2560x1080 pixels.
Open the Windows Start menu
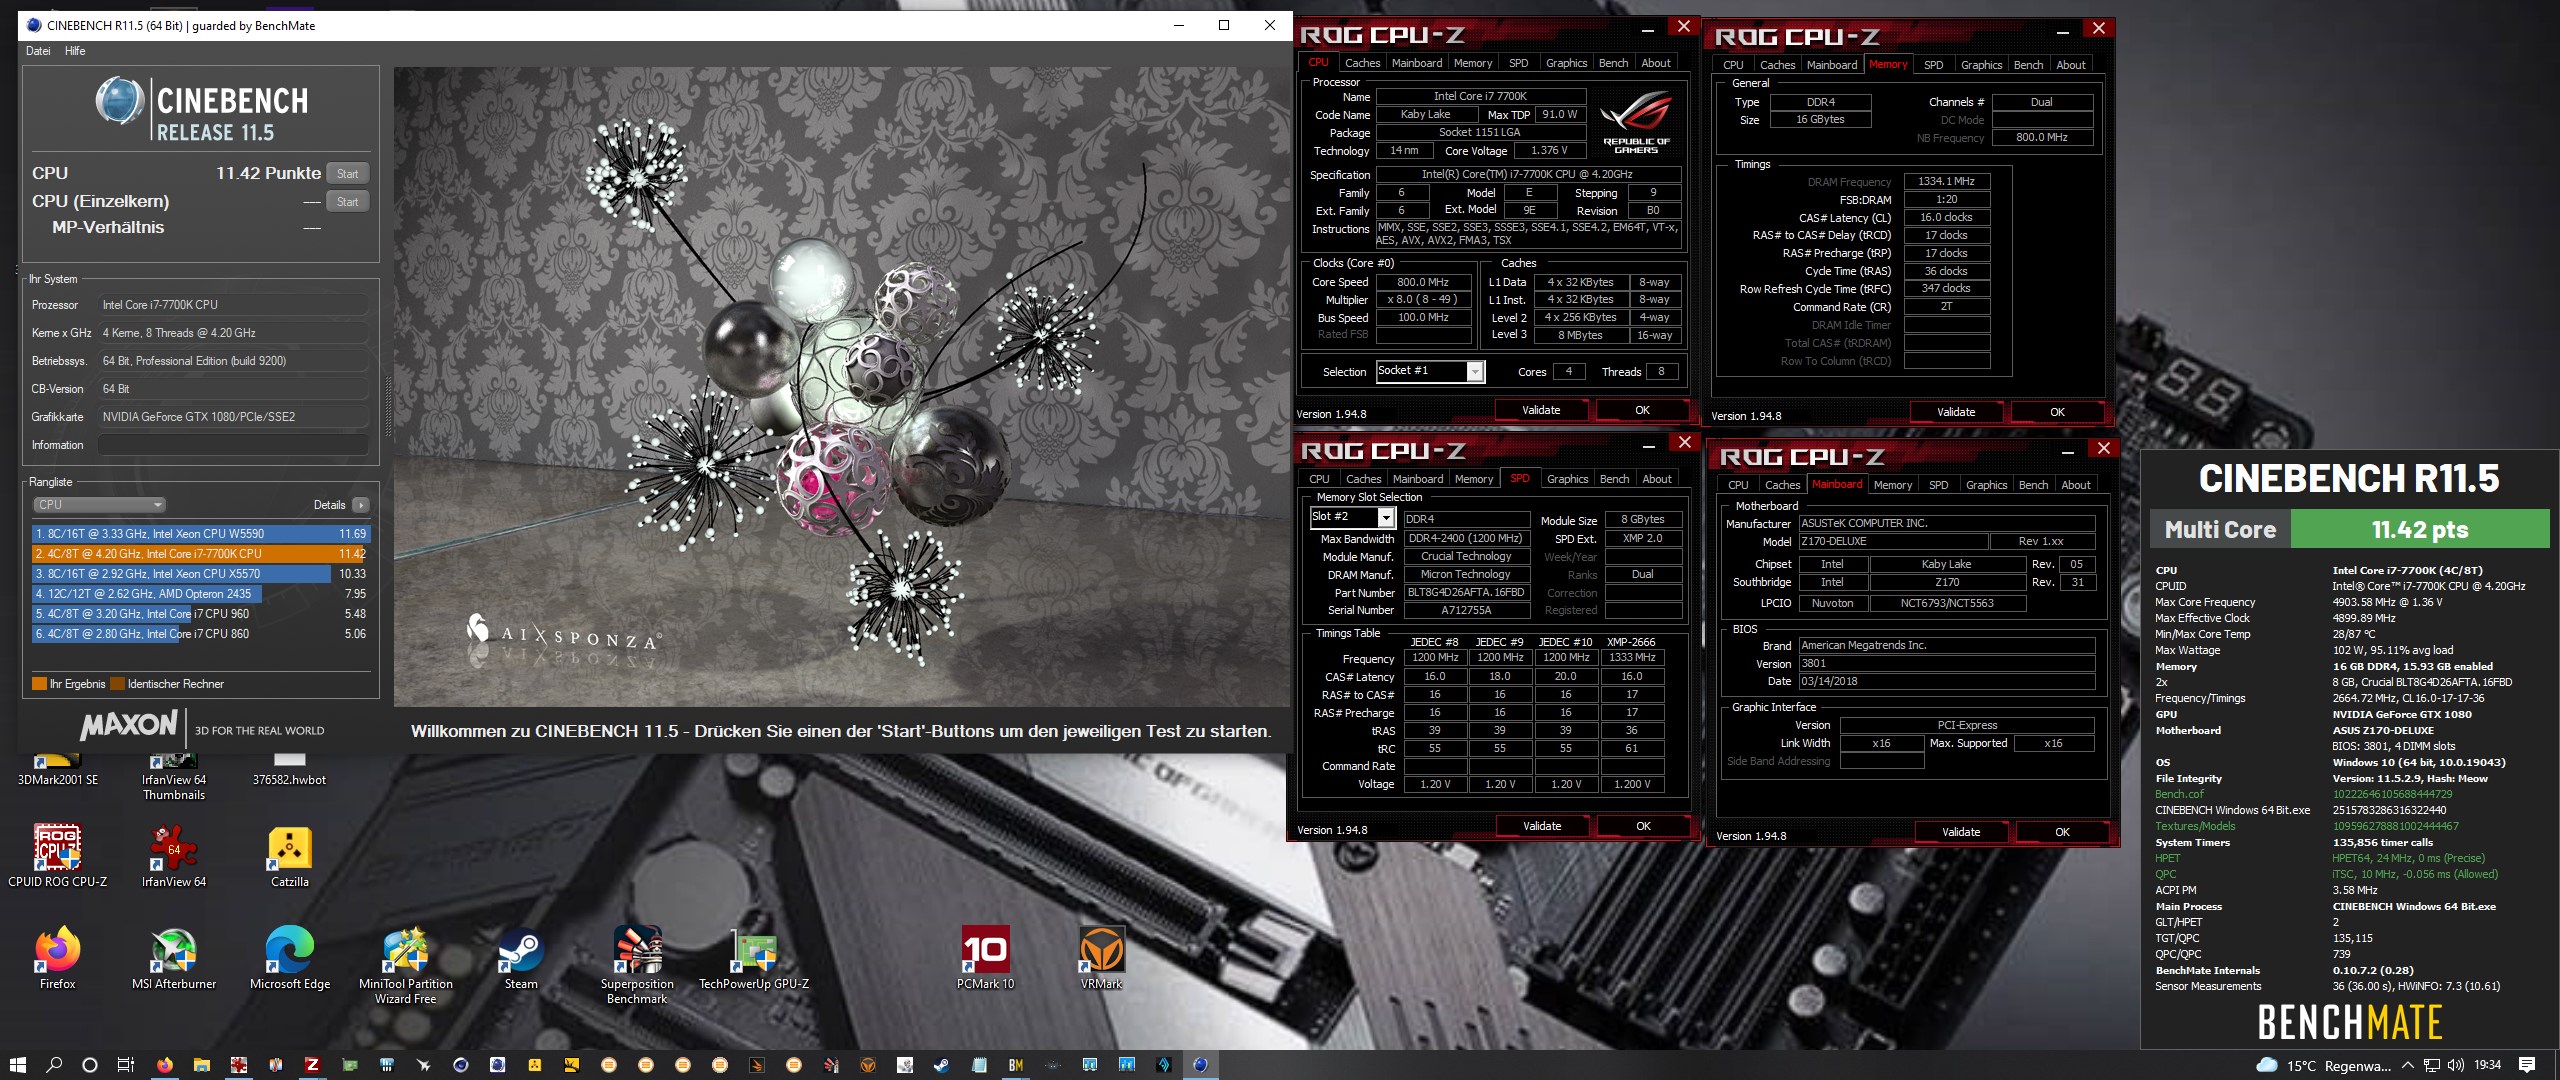click(x=17, y=1065)
